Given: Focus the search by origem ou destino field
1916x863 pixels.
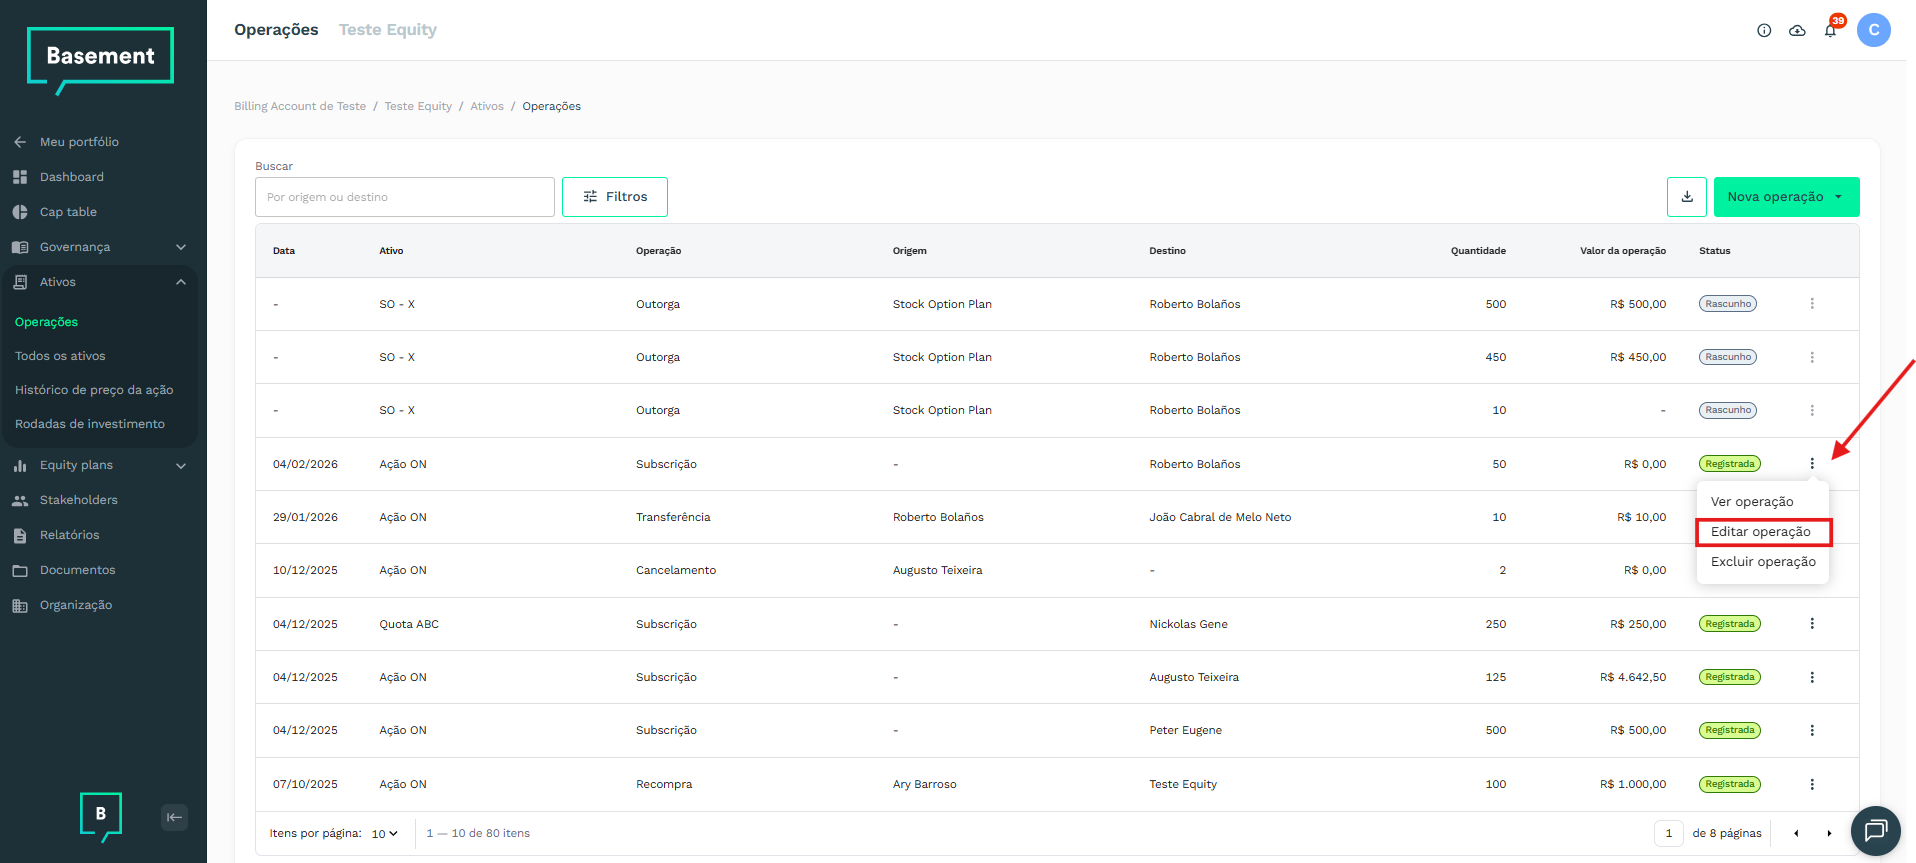Looking at the screenshot, I should (405, 197).
